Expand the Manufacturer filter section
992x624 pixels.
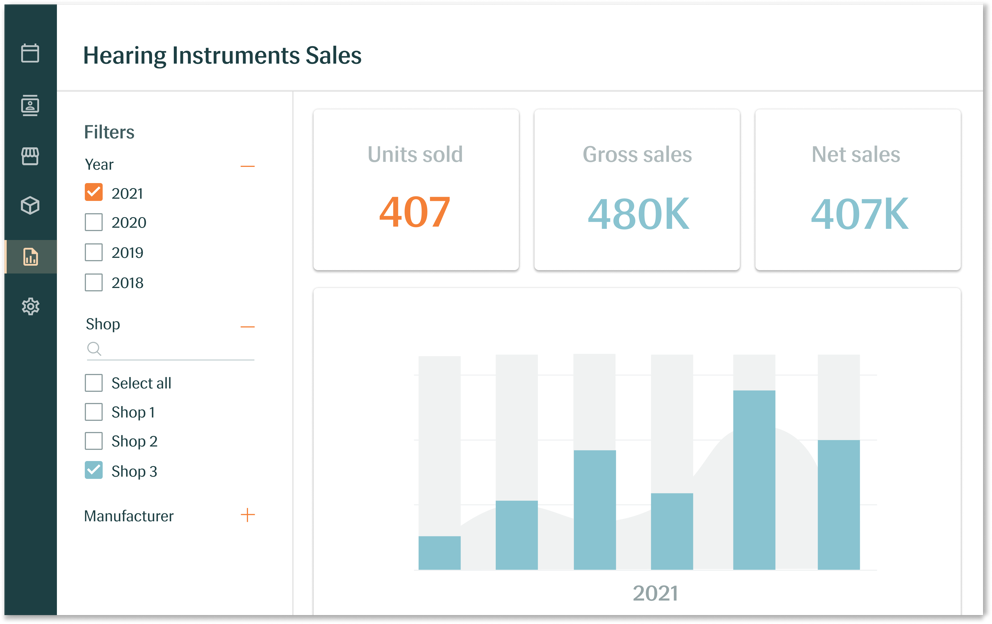(248, 515)
